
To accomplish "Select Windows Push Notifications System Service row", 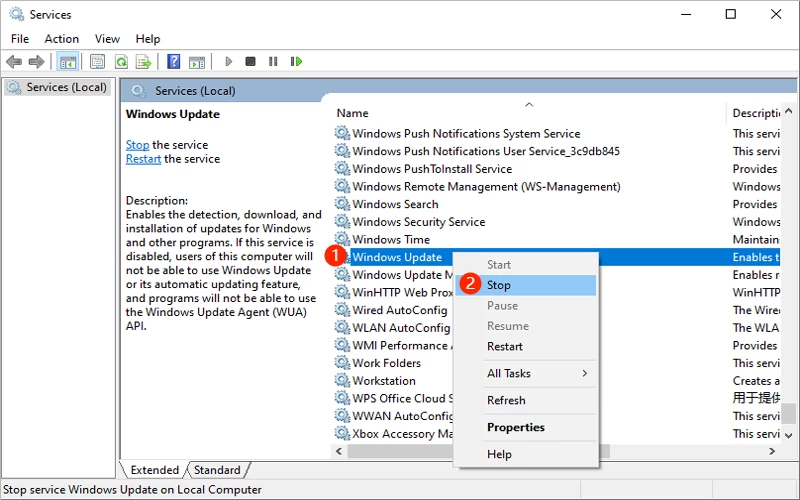I will (557, 133).
